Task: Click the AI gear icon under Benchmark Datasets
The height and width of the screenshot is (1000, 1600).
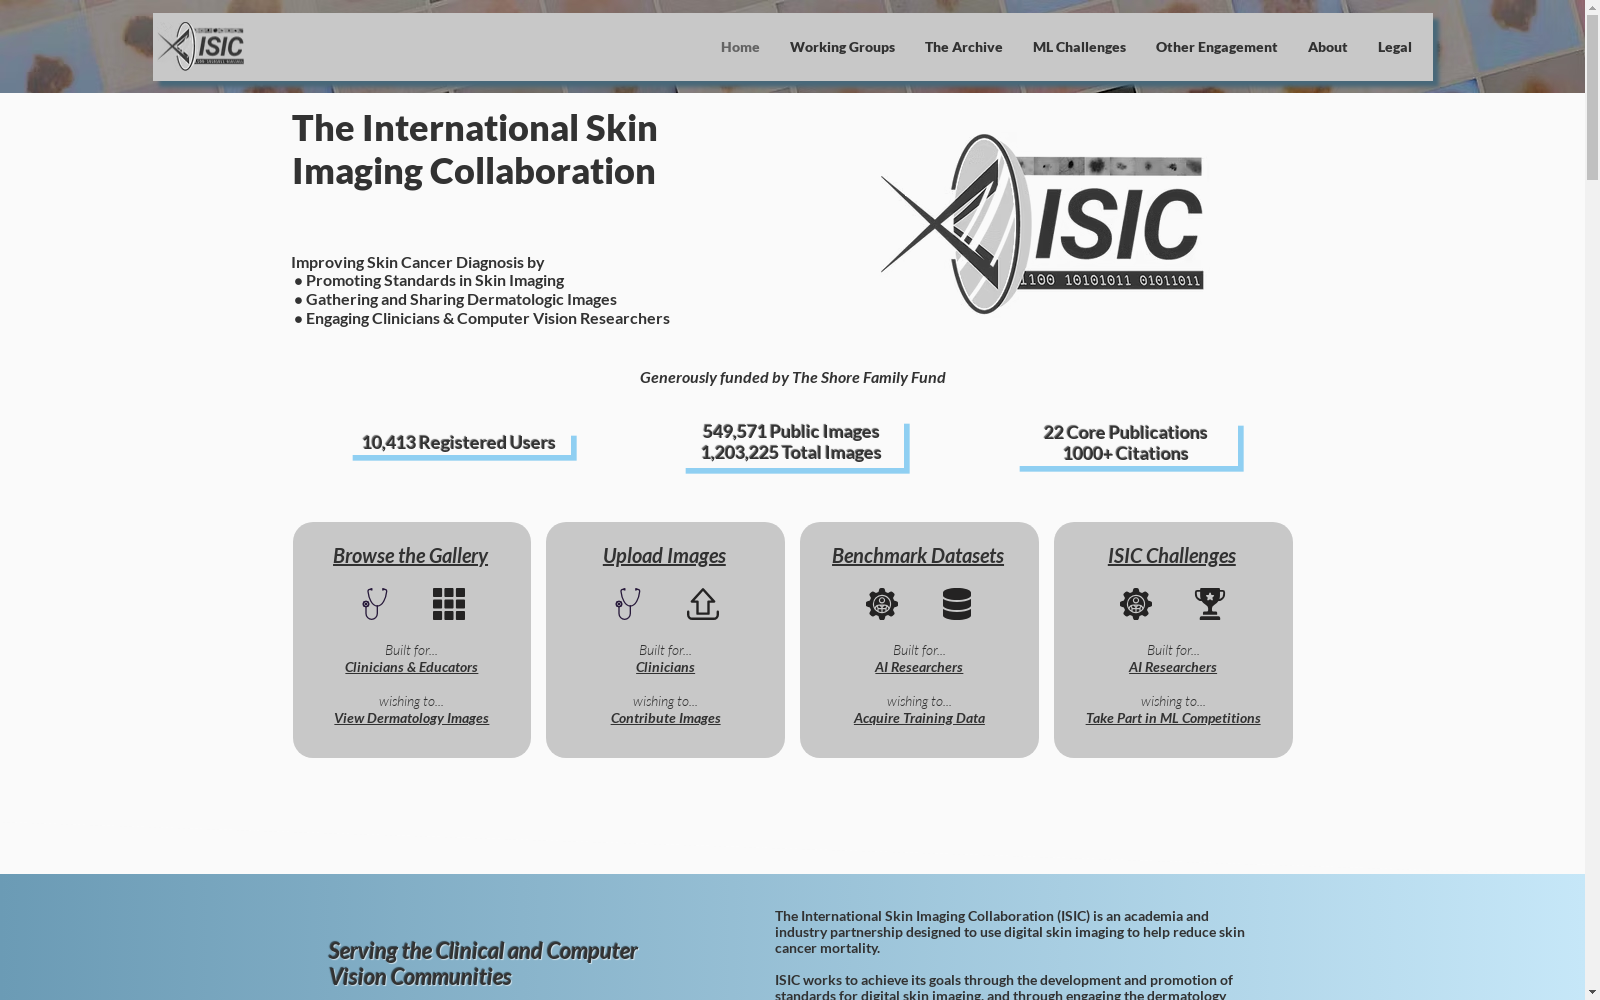Action: 882,604
